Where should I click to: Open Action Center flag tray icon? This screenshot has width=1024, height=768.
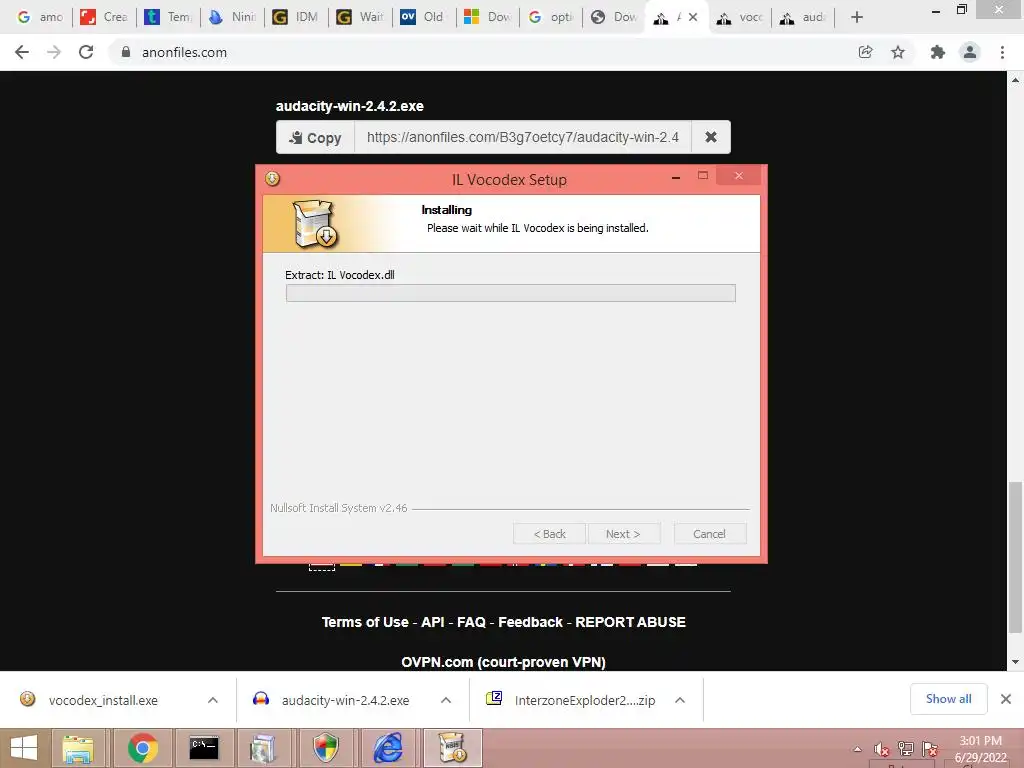tap(929, 749)
